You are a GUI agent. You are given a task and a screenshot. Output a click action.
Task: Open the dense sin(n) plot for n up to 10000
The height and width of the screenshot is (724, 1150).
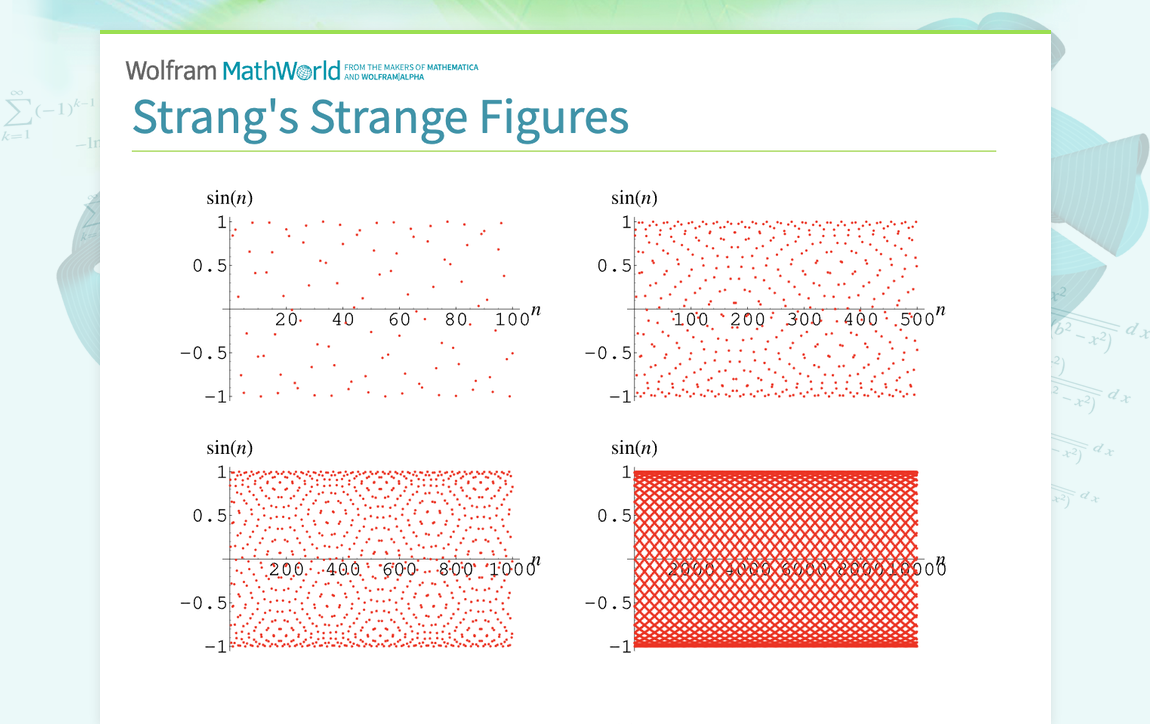pos(775,555)
